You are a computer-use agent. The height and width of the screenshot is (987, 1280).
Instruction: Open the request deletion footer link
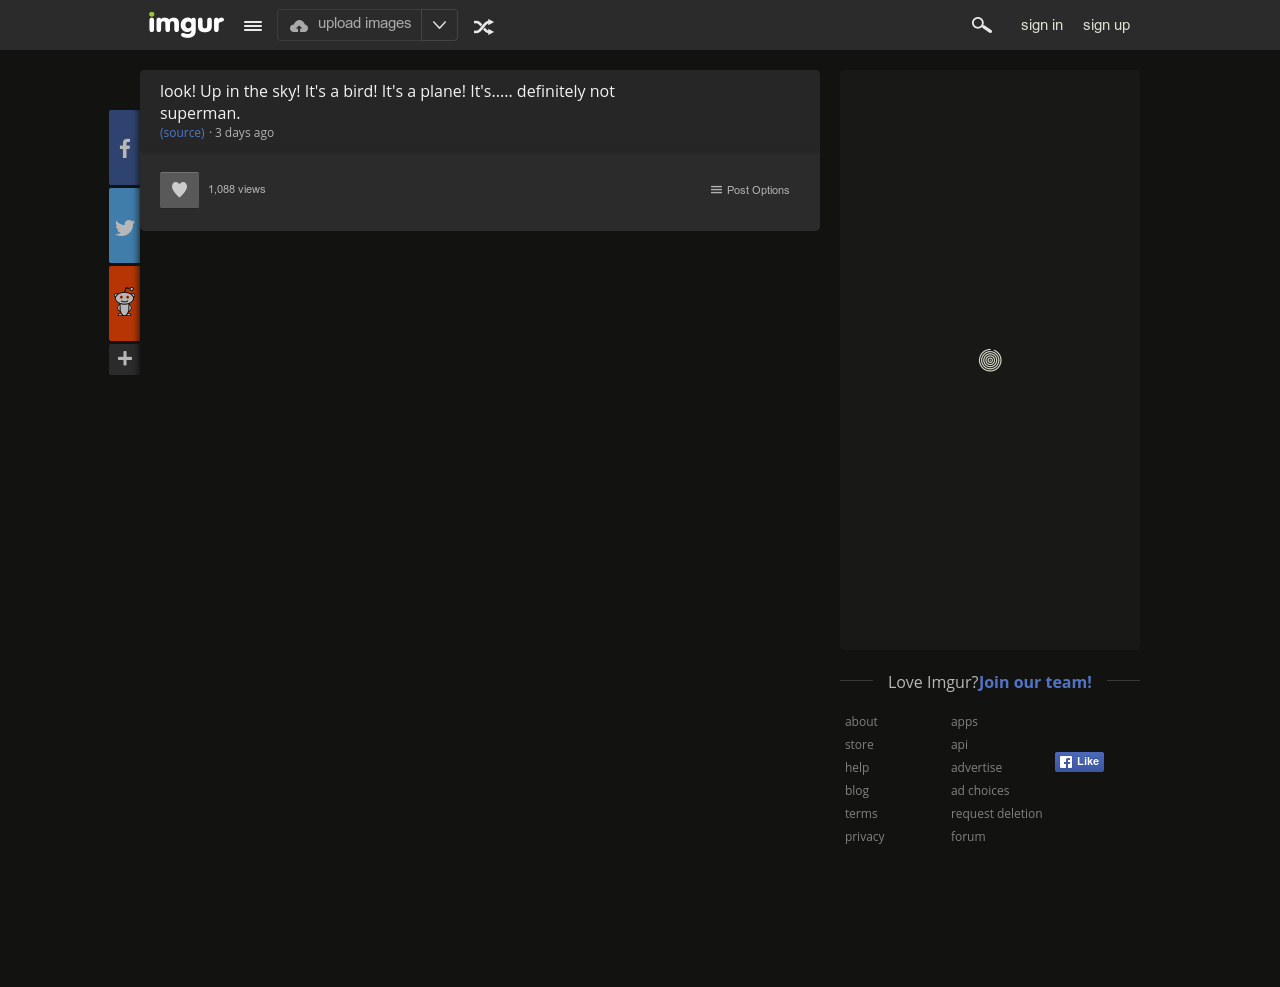[x=996, y=813]
